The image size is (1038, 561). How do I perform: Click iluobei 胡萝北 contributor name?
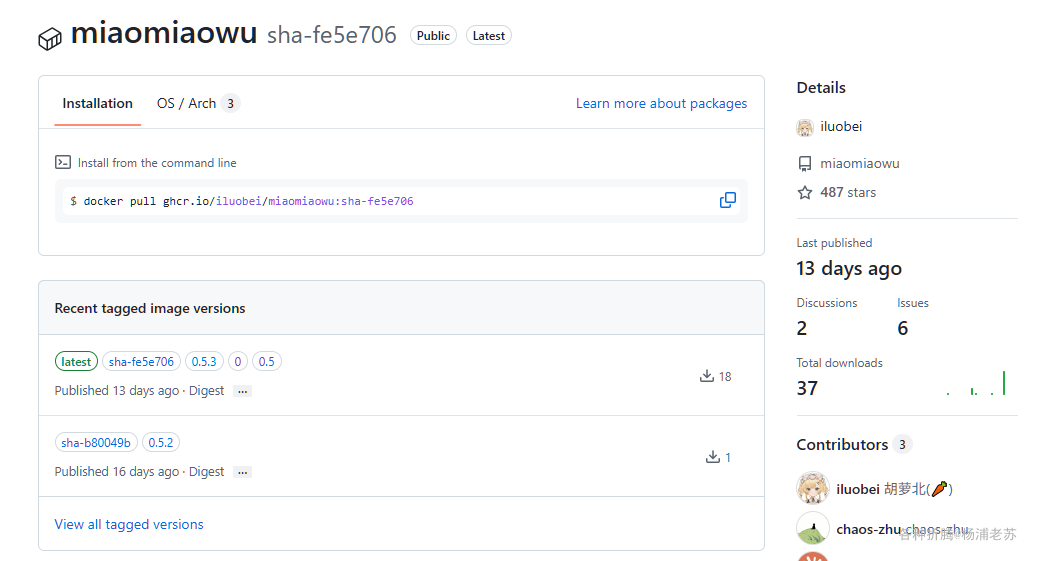click(894, 489)
